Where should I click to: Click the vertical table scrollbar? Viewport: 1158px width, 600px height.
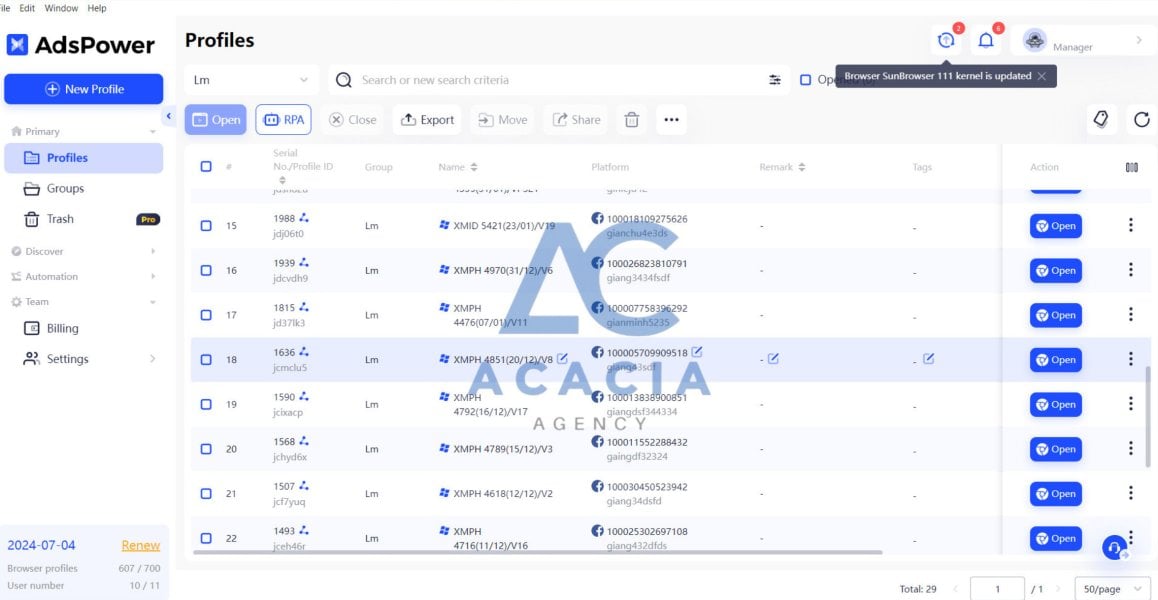coord(1147,417)
